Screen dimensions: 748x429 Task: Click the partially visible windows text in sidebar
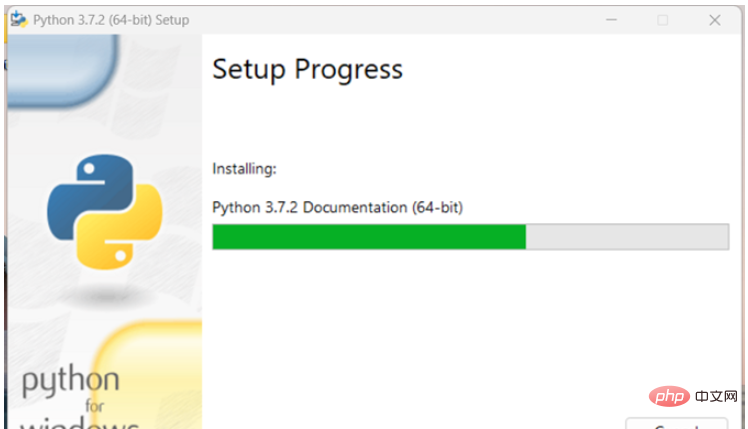point(80,424)
